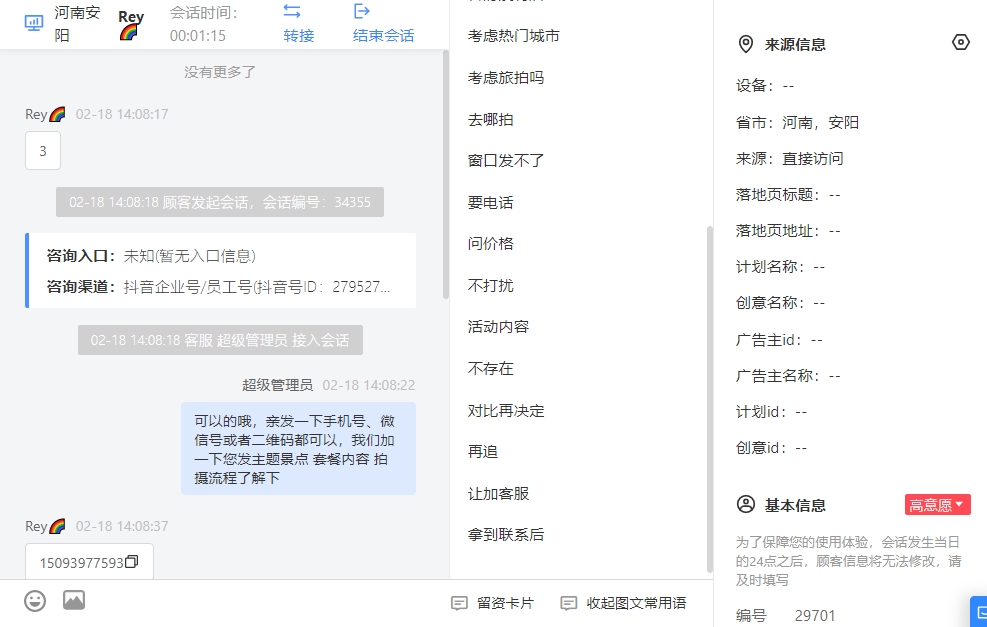Click session notice 会话编号 34355
The image size is (987, 627).
pyautogui.click(x=220, y=202)
